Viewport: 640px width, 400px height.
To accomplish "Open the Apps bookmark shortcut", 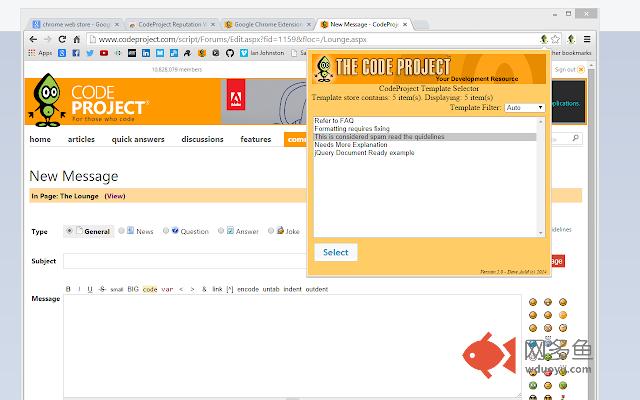I will point(40,53).
